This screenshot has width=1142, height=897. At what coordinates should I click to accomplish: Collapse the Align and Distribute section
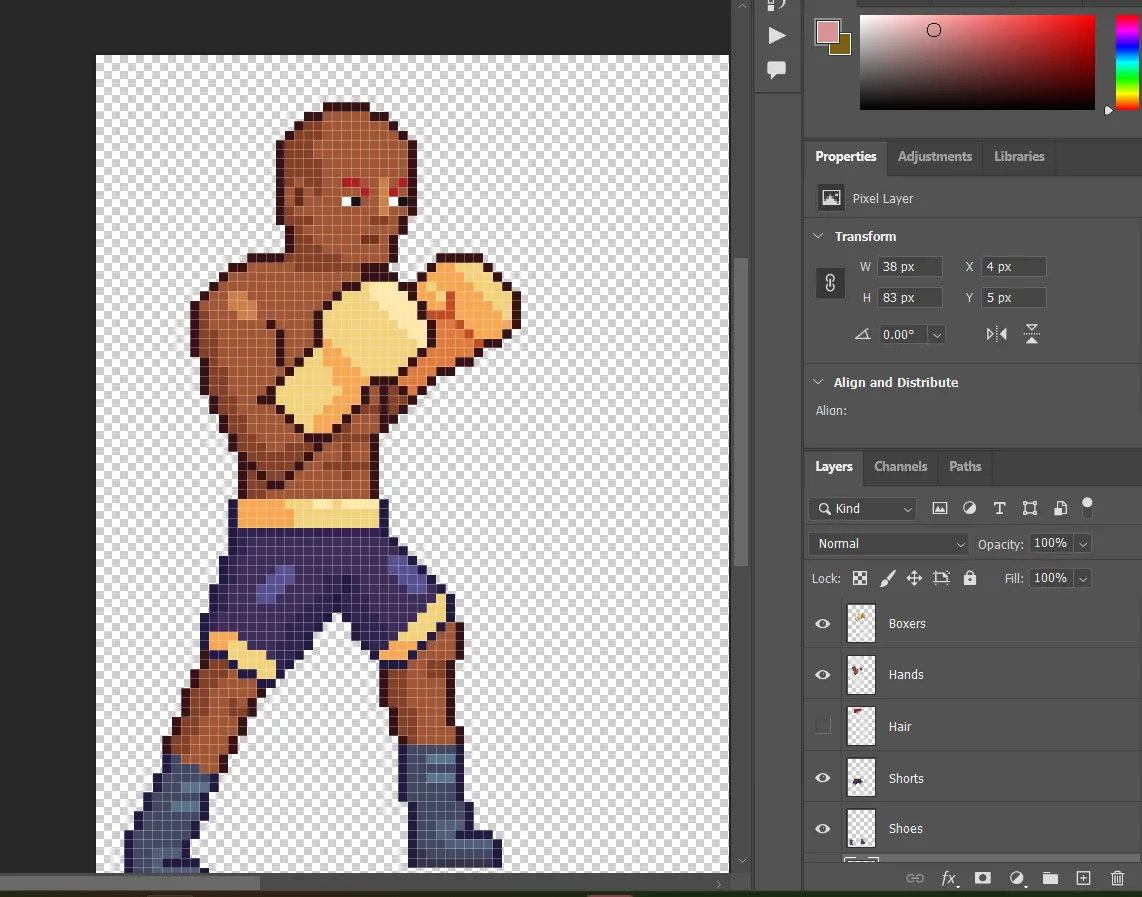pos(819,383)
